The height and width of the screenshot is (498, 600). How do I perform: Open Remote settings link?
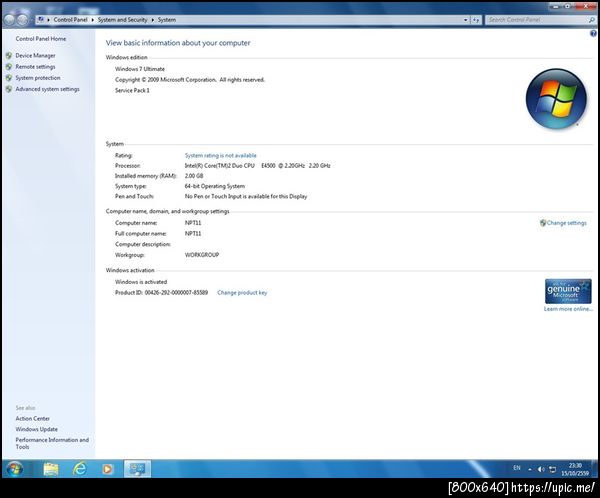tap(35, 67)
